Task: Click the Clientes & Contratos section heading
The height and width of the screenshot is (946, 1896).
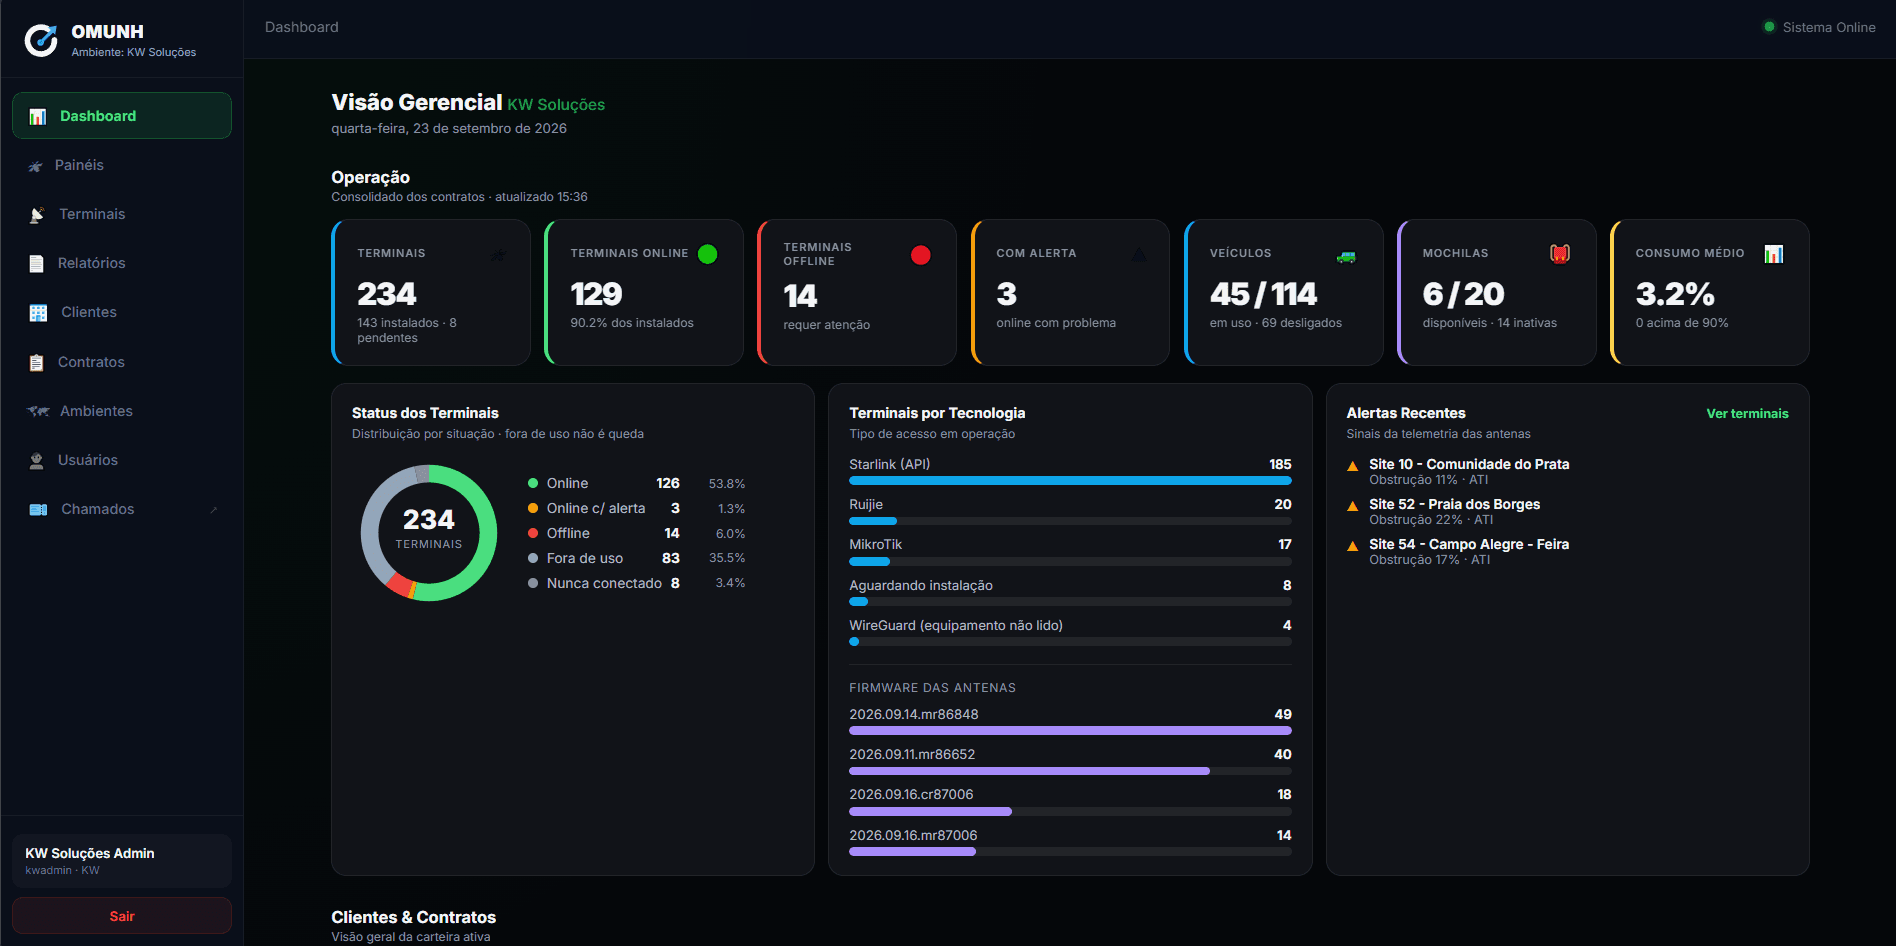Action: pyautogui.click(x=414, y=917)
